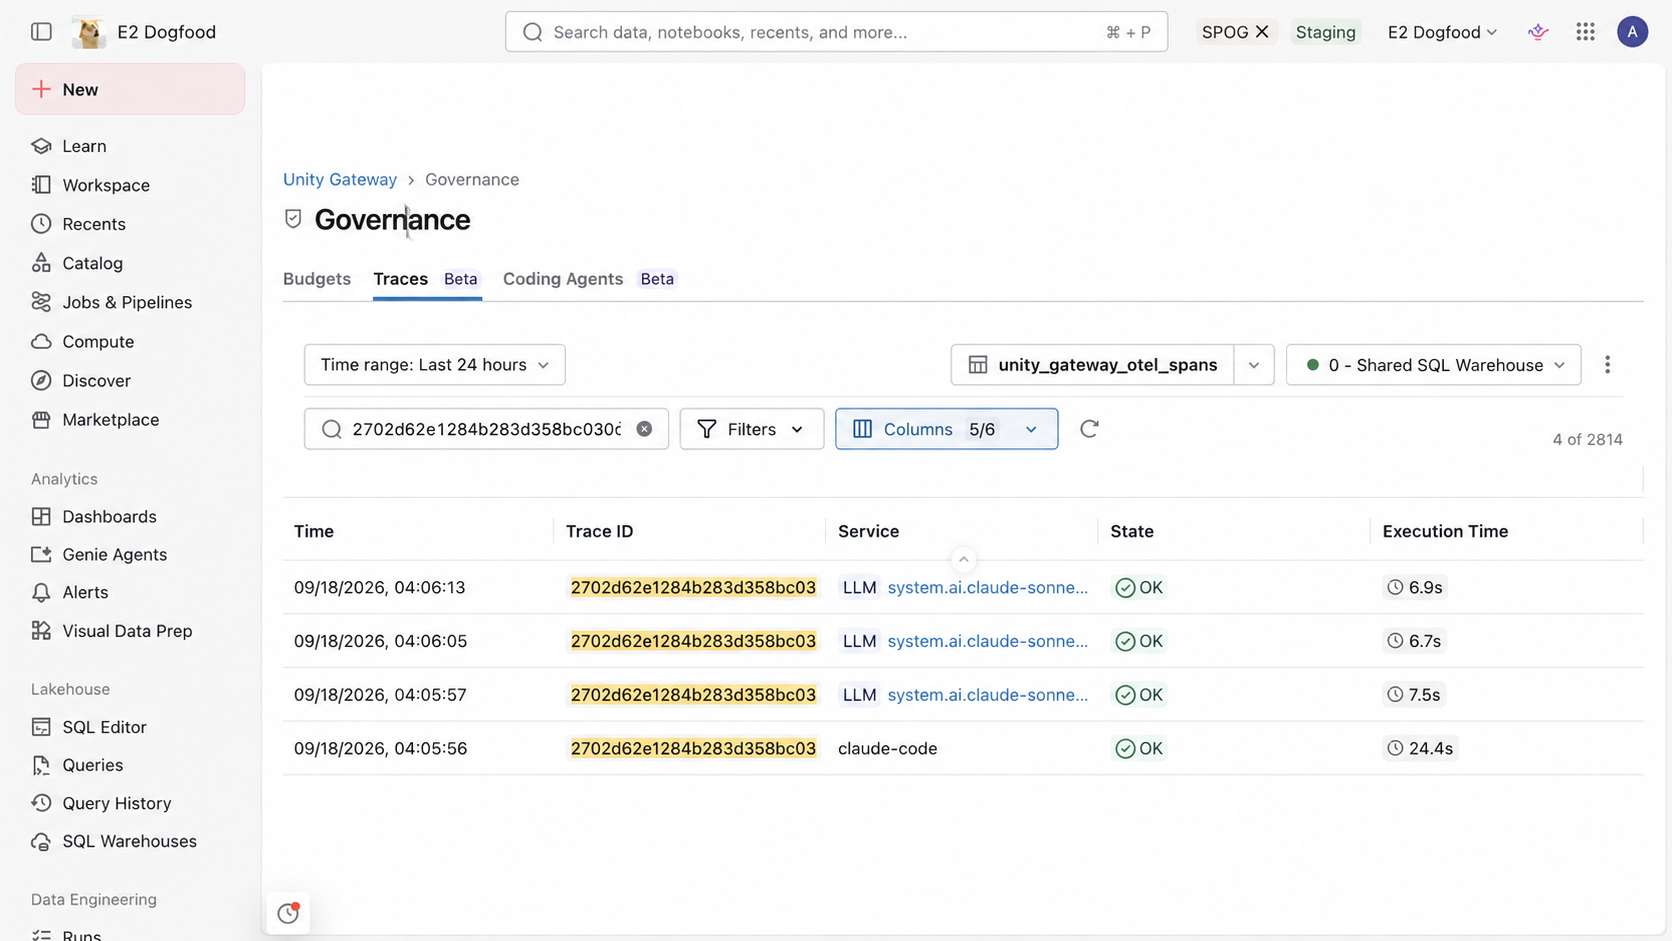Click the Dashboards icon
Image resolution: width=1672 pixels, height=941 pixels.
(x=41, y=516)
